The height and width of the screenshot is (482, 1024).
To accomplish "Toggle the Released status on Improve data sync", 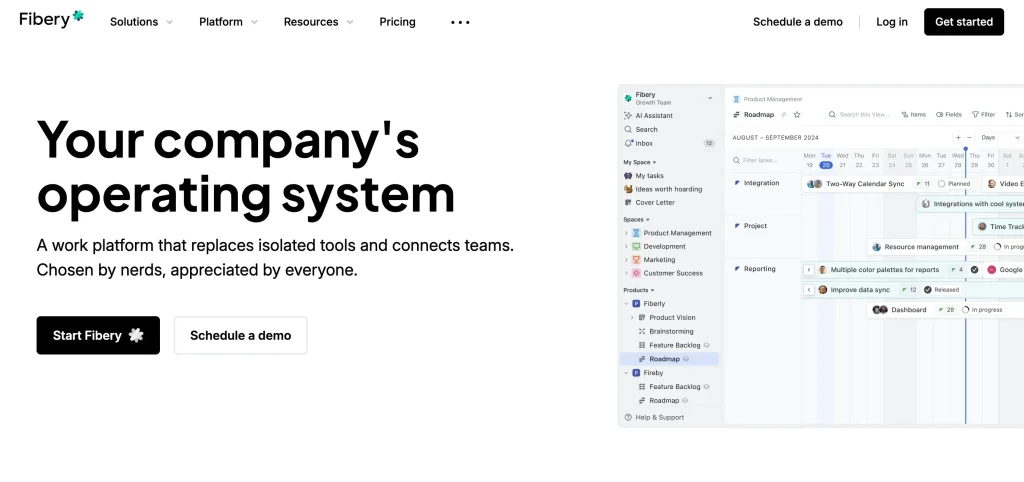I will pyautogui.click(x=942, y=289).
